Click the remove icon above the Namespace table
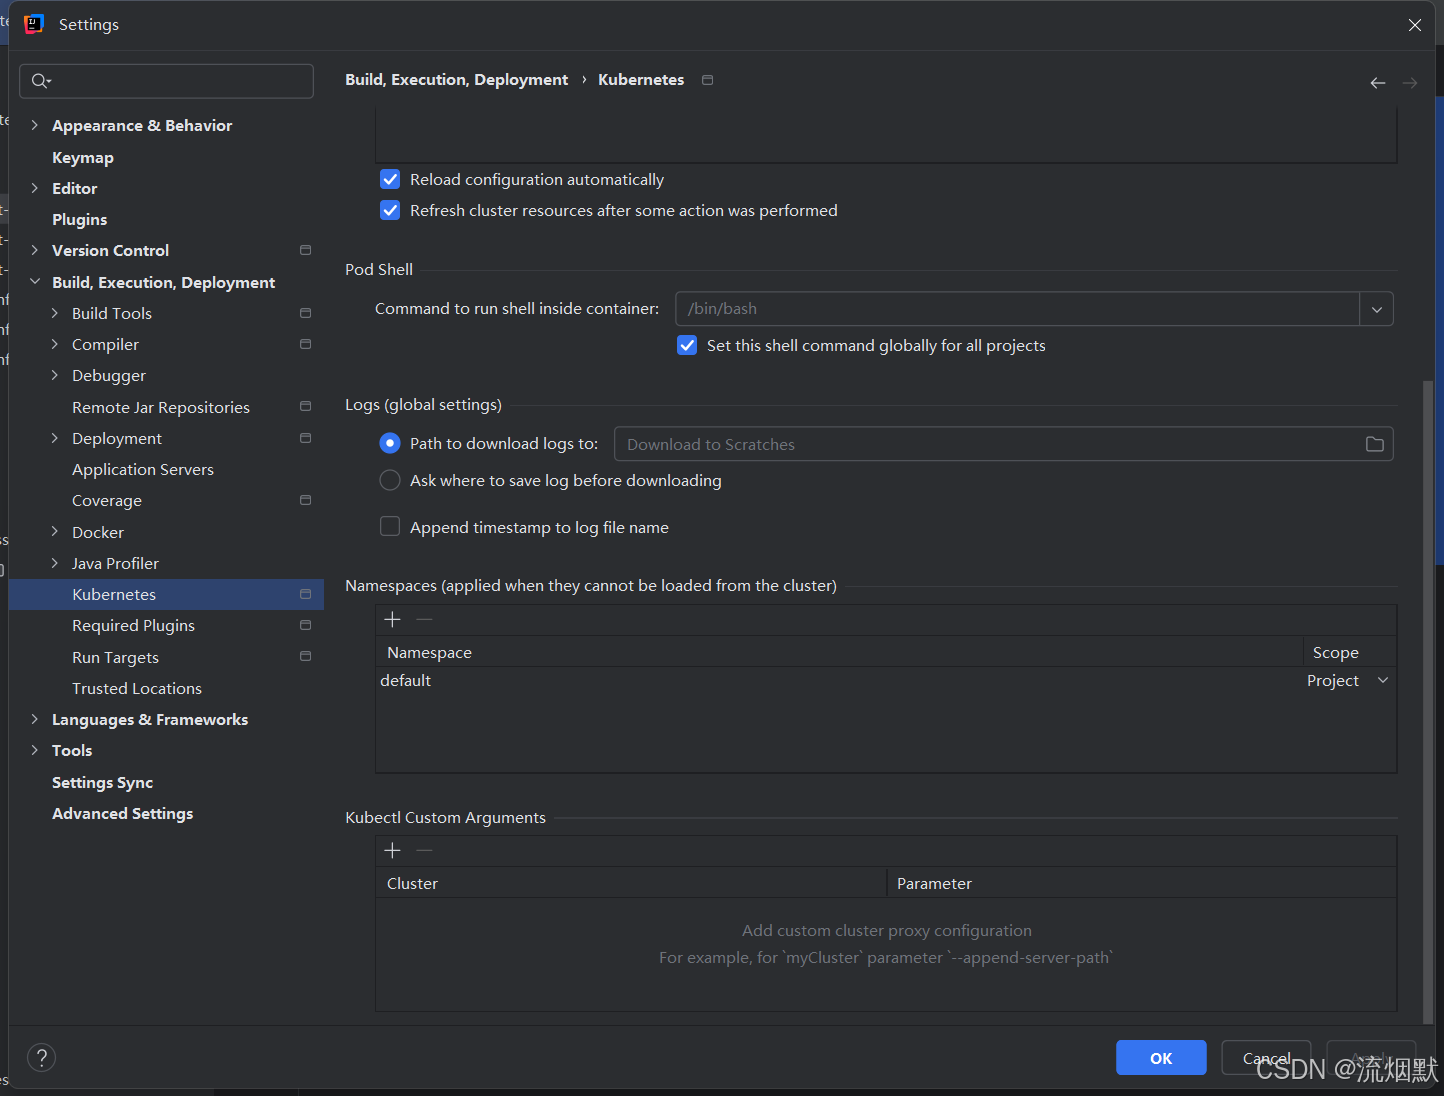The height and width of the screenshot is (1096, 1444). click(x=424, y=619)
